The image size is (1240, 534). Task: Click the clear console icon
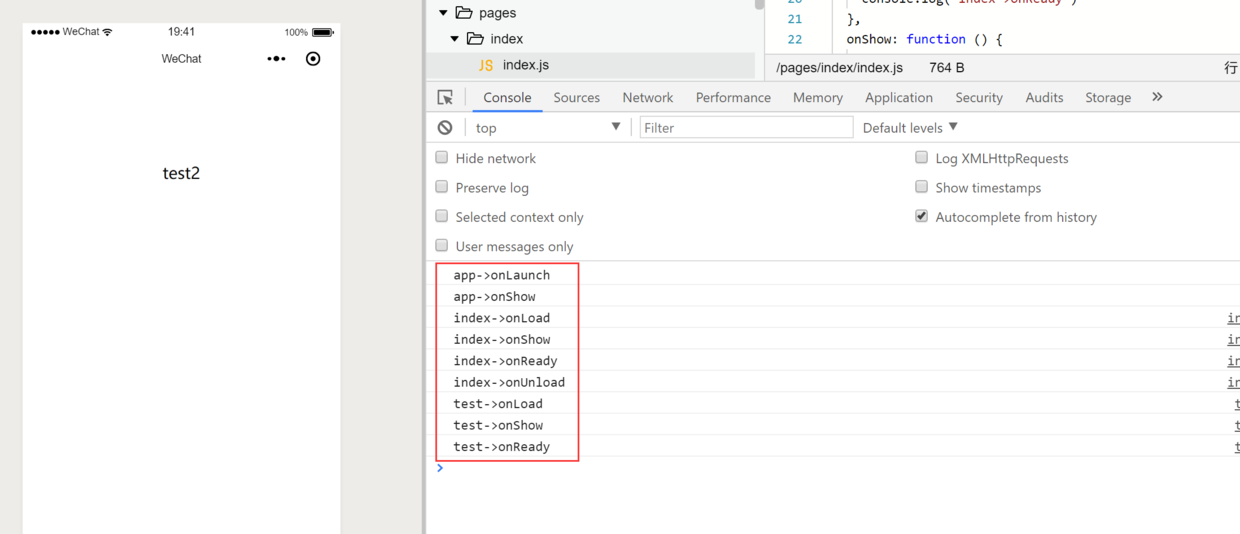tap(445, 127)
